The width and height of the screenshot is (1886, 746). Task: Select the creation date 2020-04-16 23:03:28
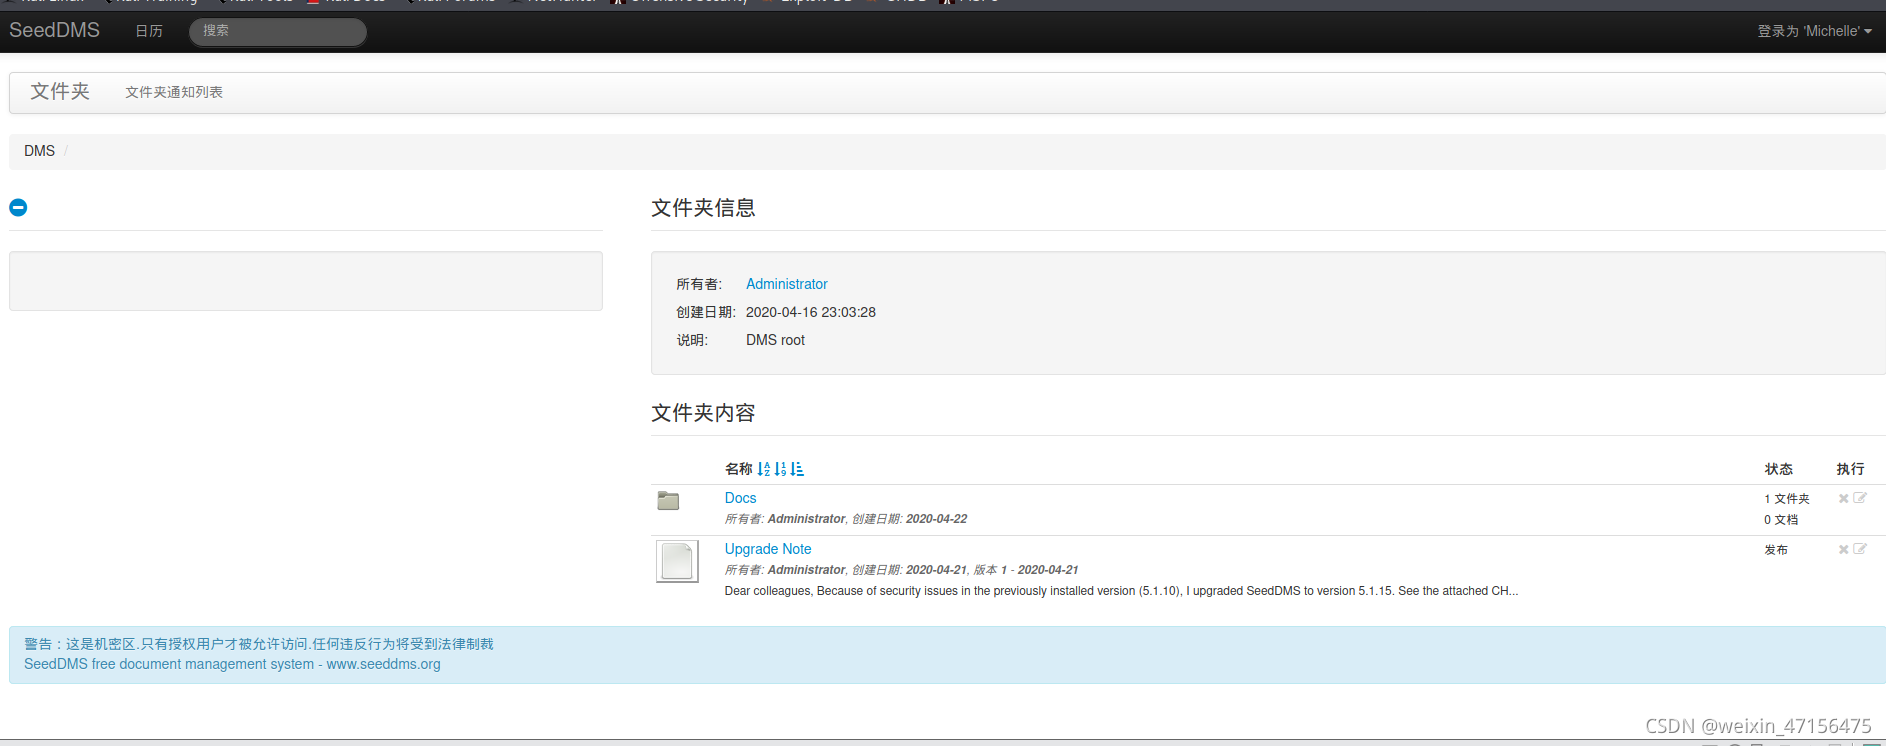[811, 312]
